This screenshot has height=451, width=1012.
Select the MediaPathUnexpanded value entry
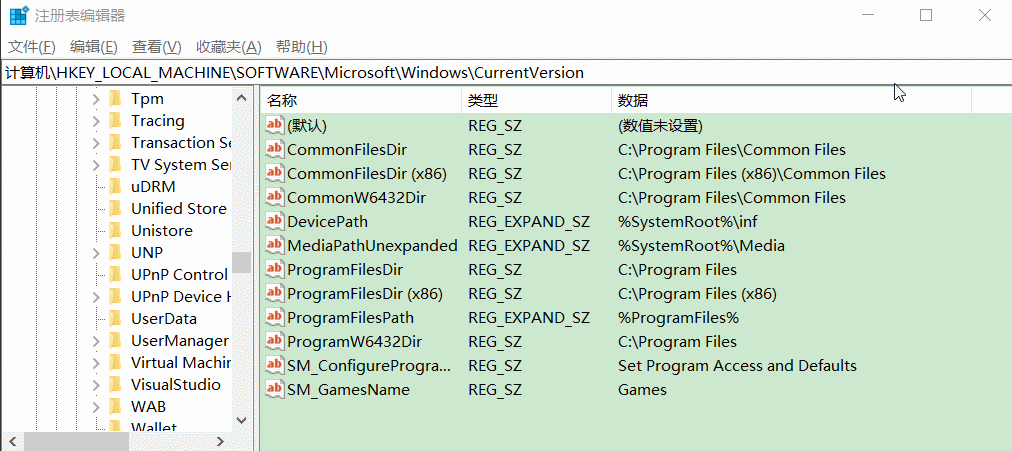(371, 246)
